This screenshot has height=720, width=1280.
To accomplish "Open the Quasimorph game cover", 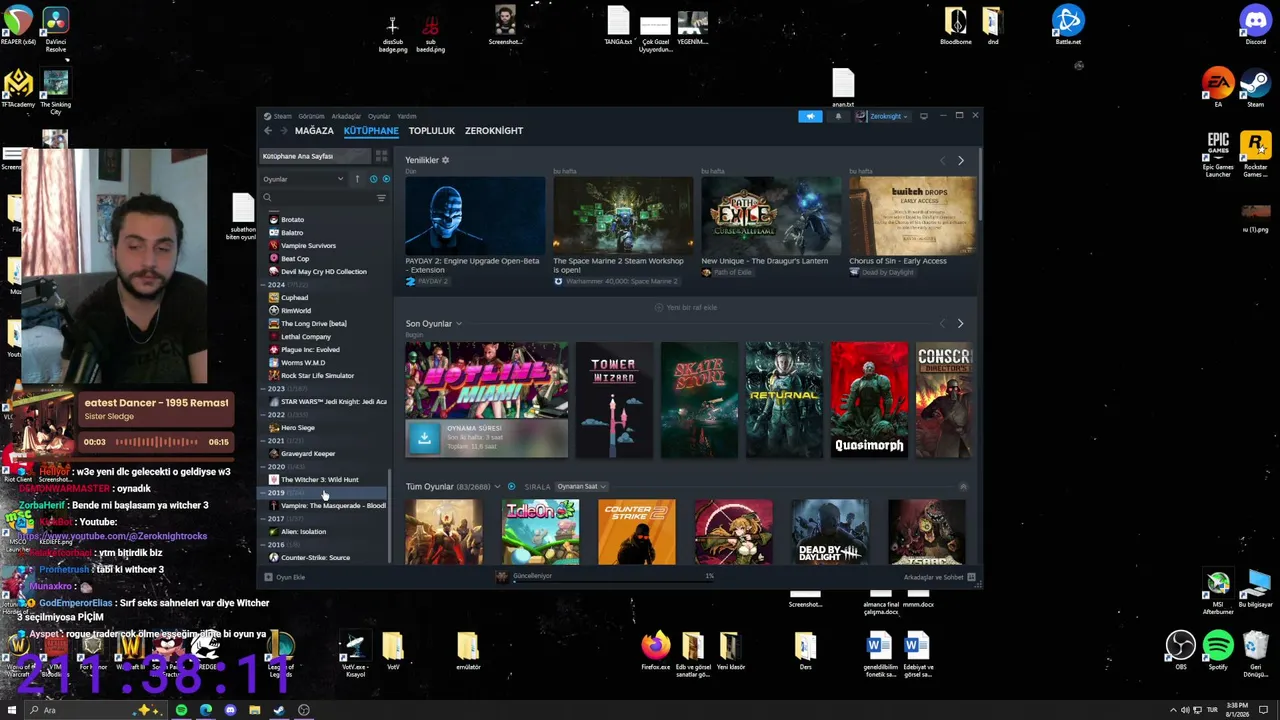I will pos(869,400).
